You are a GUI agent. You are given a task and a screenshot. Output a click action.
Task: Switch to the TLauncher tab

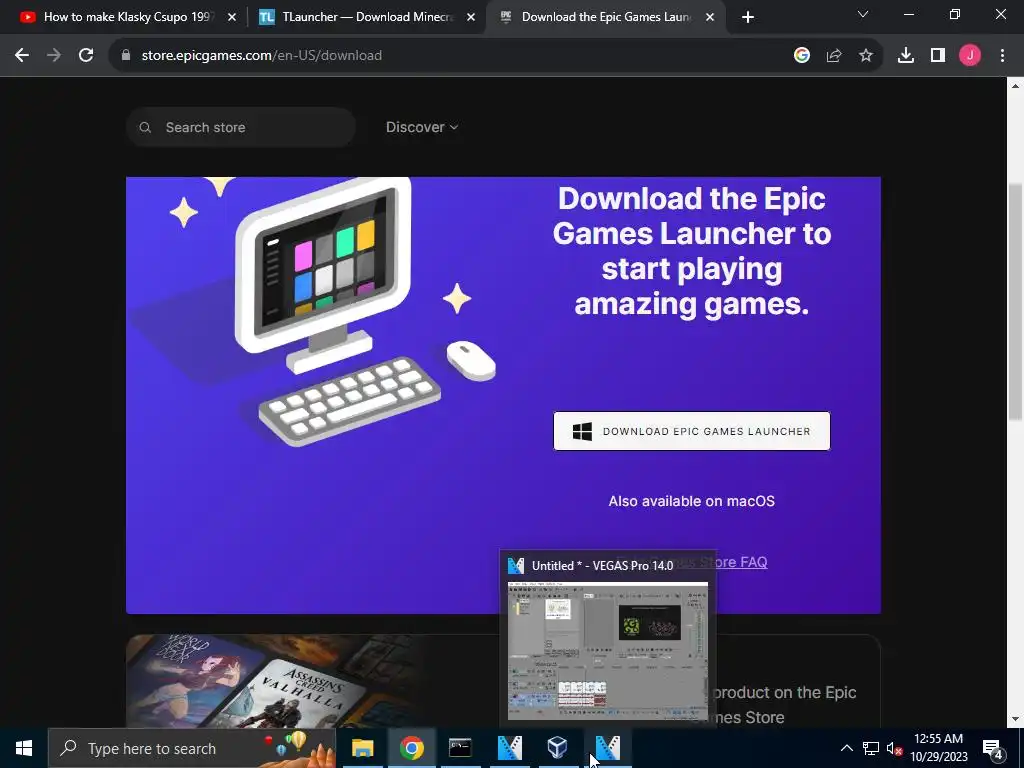pyautogui.click(x=367, y=17)
